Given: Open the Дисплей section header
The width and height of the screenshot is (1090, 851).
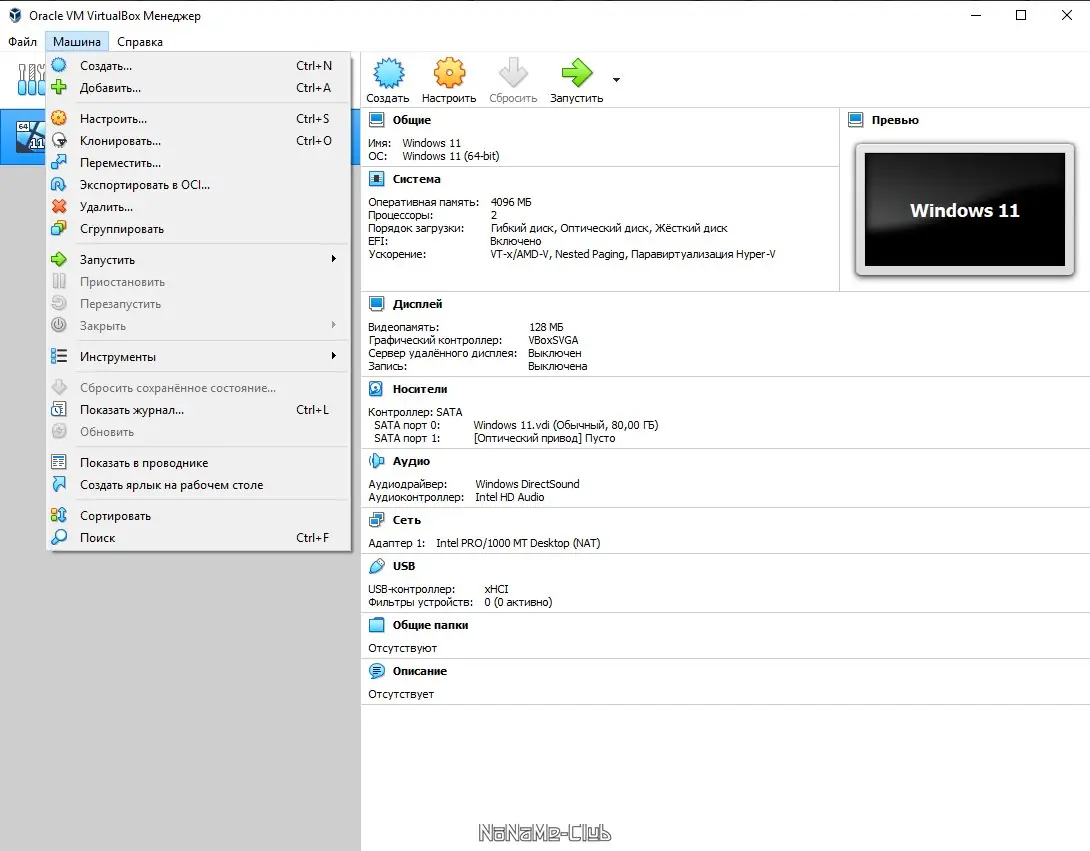Looking at the screenshot, I should click(417, 304).
